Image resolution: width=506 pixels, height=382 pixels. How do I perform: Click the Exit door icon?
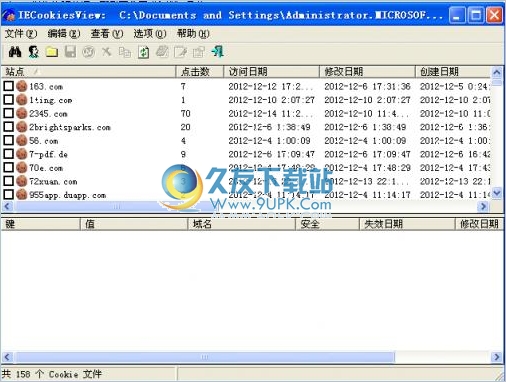(x=217, y=52)
